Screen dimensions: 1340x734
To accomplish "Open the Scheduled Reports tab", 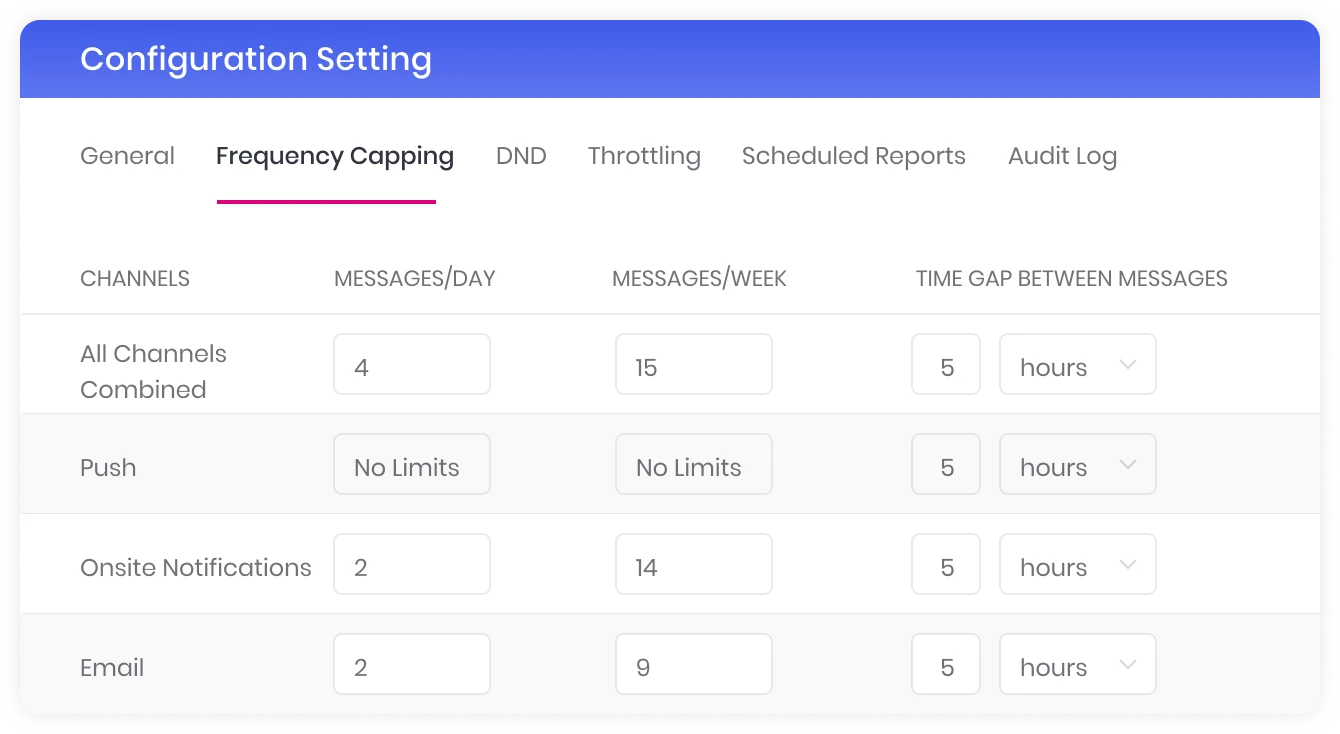I will (x=853, y=156).
